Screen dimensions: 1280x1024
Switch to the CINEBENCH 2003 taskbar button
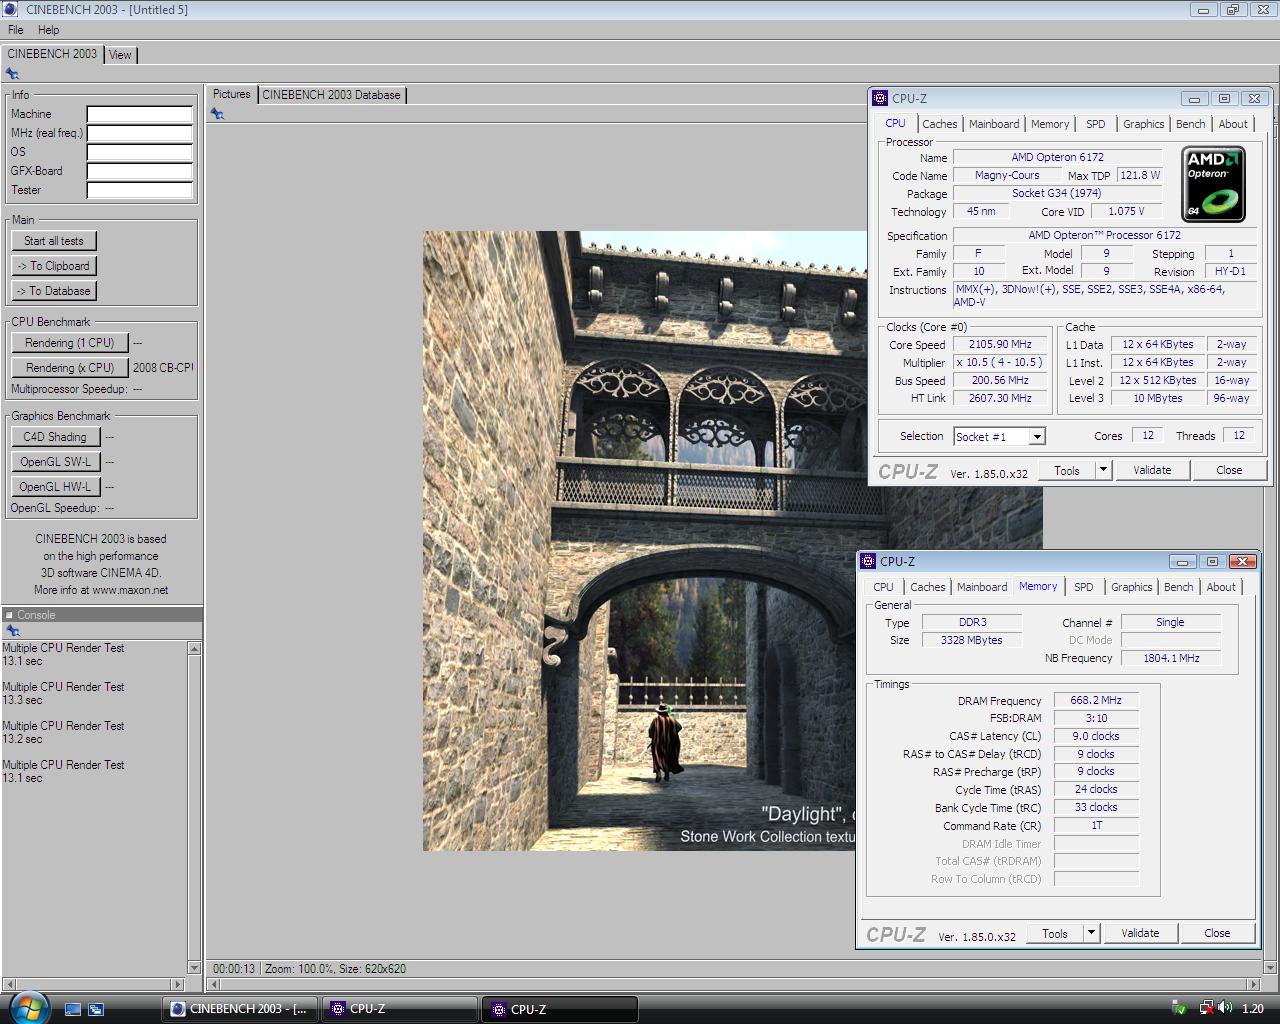[241, 1009]
